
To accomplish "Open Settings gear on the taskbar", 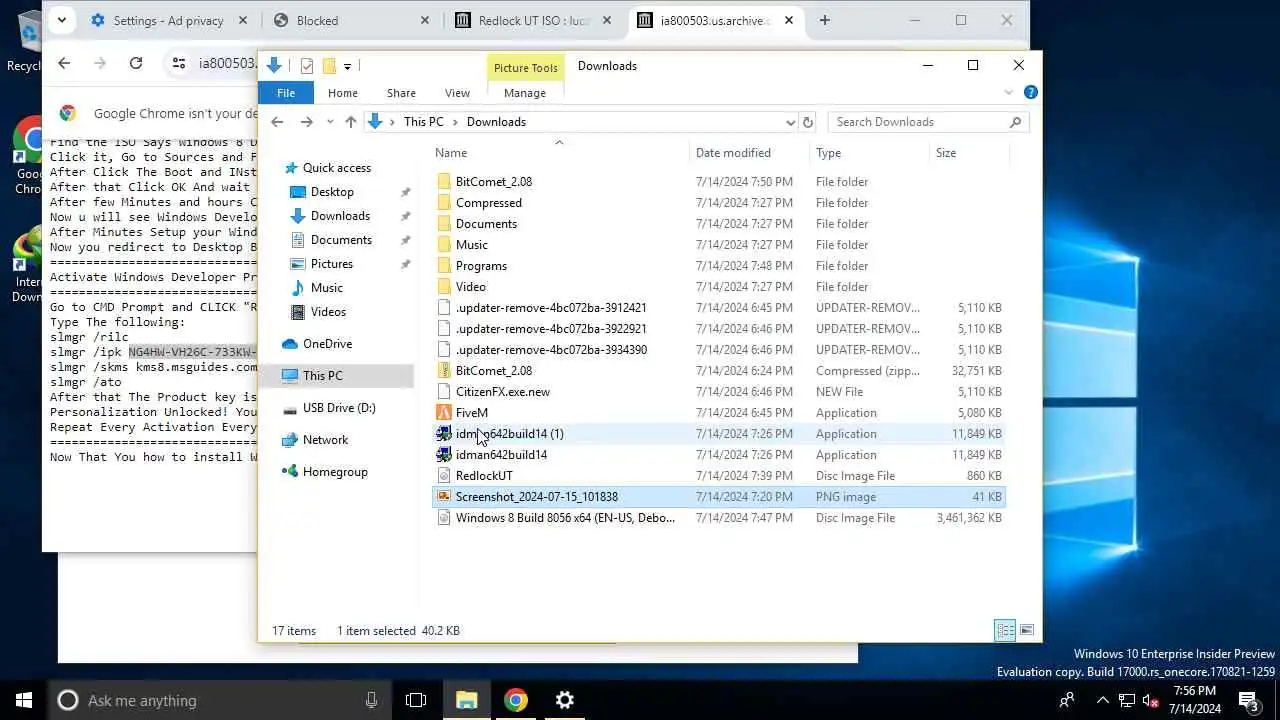I will coord(565,700).
